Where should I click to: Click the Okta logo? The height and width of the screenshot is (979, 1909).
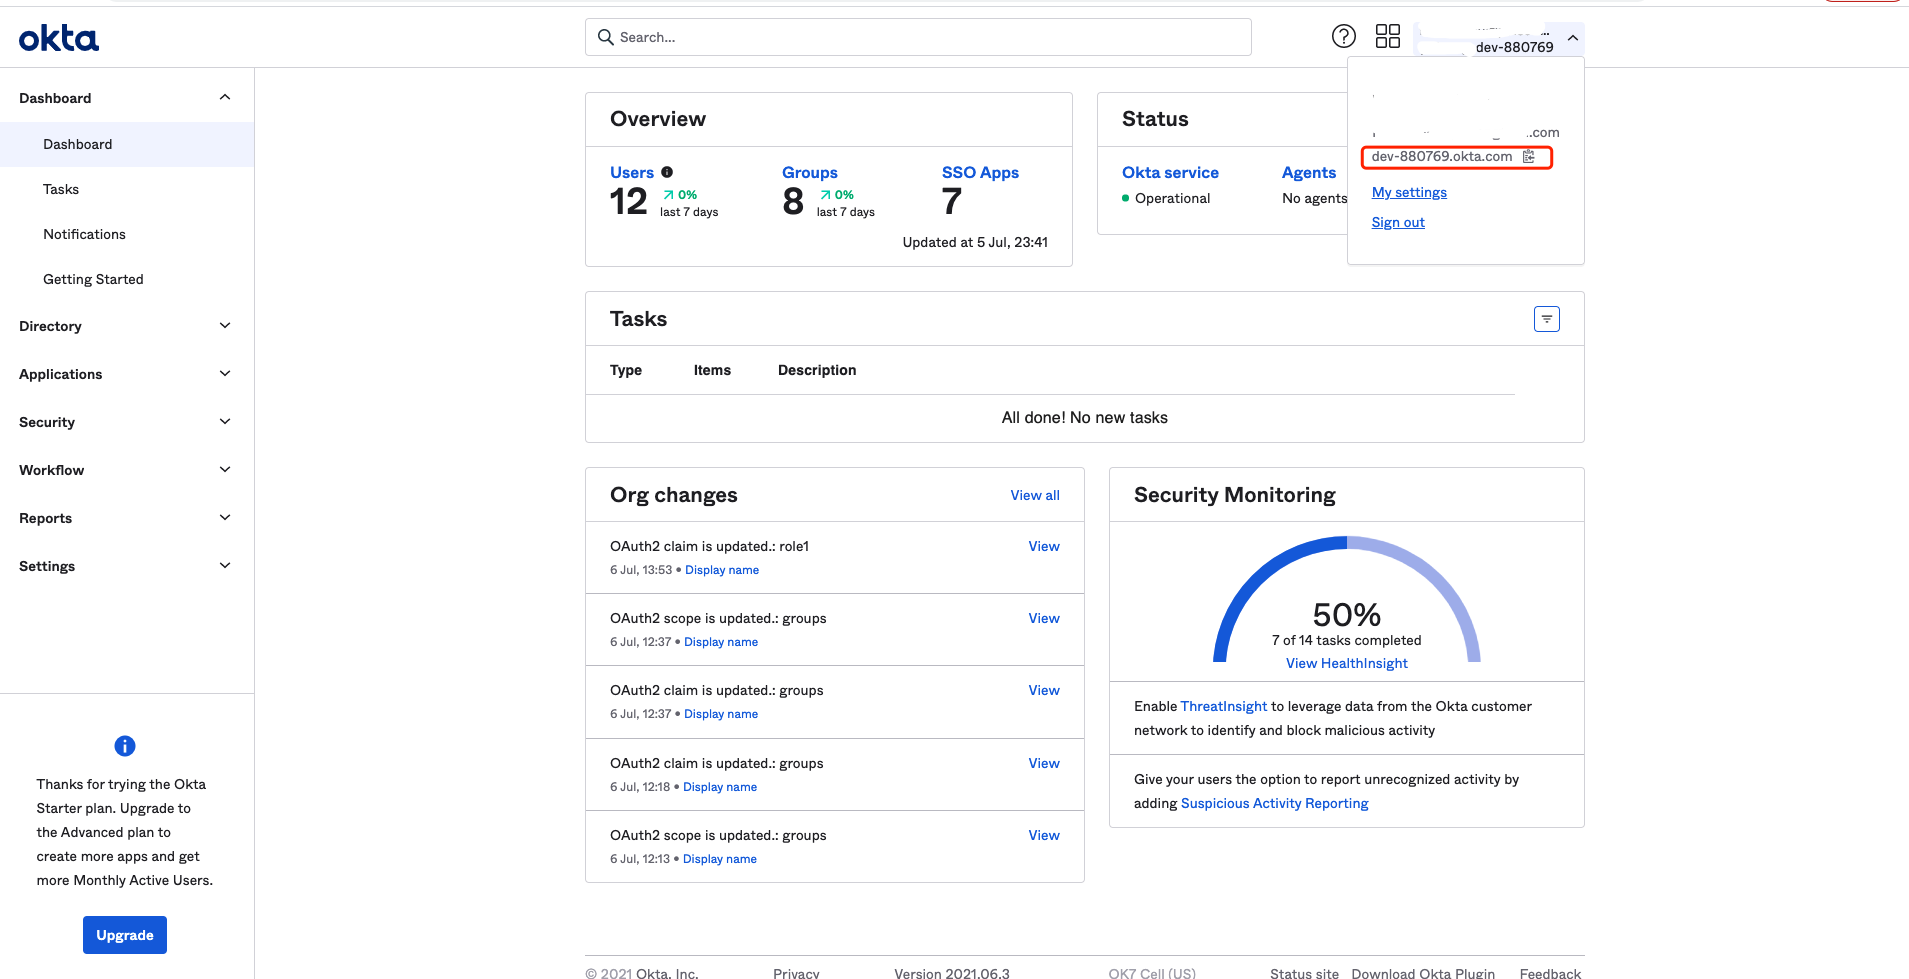59,38
